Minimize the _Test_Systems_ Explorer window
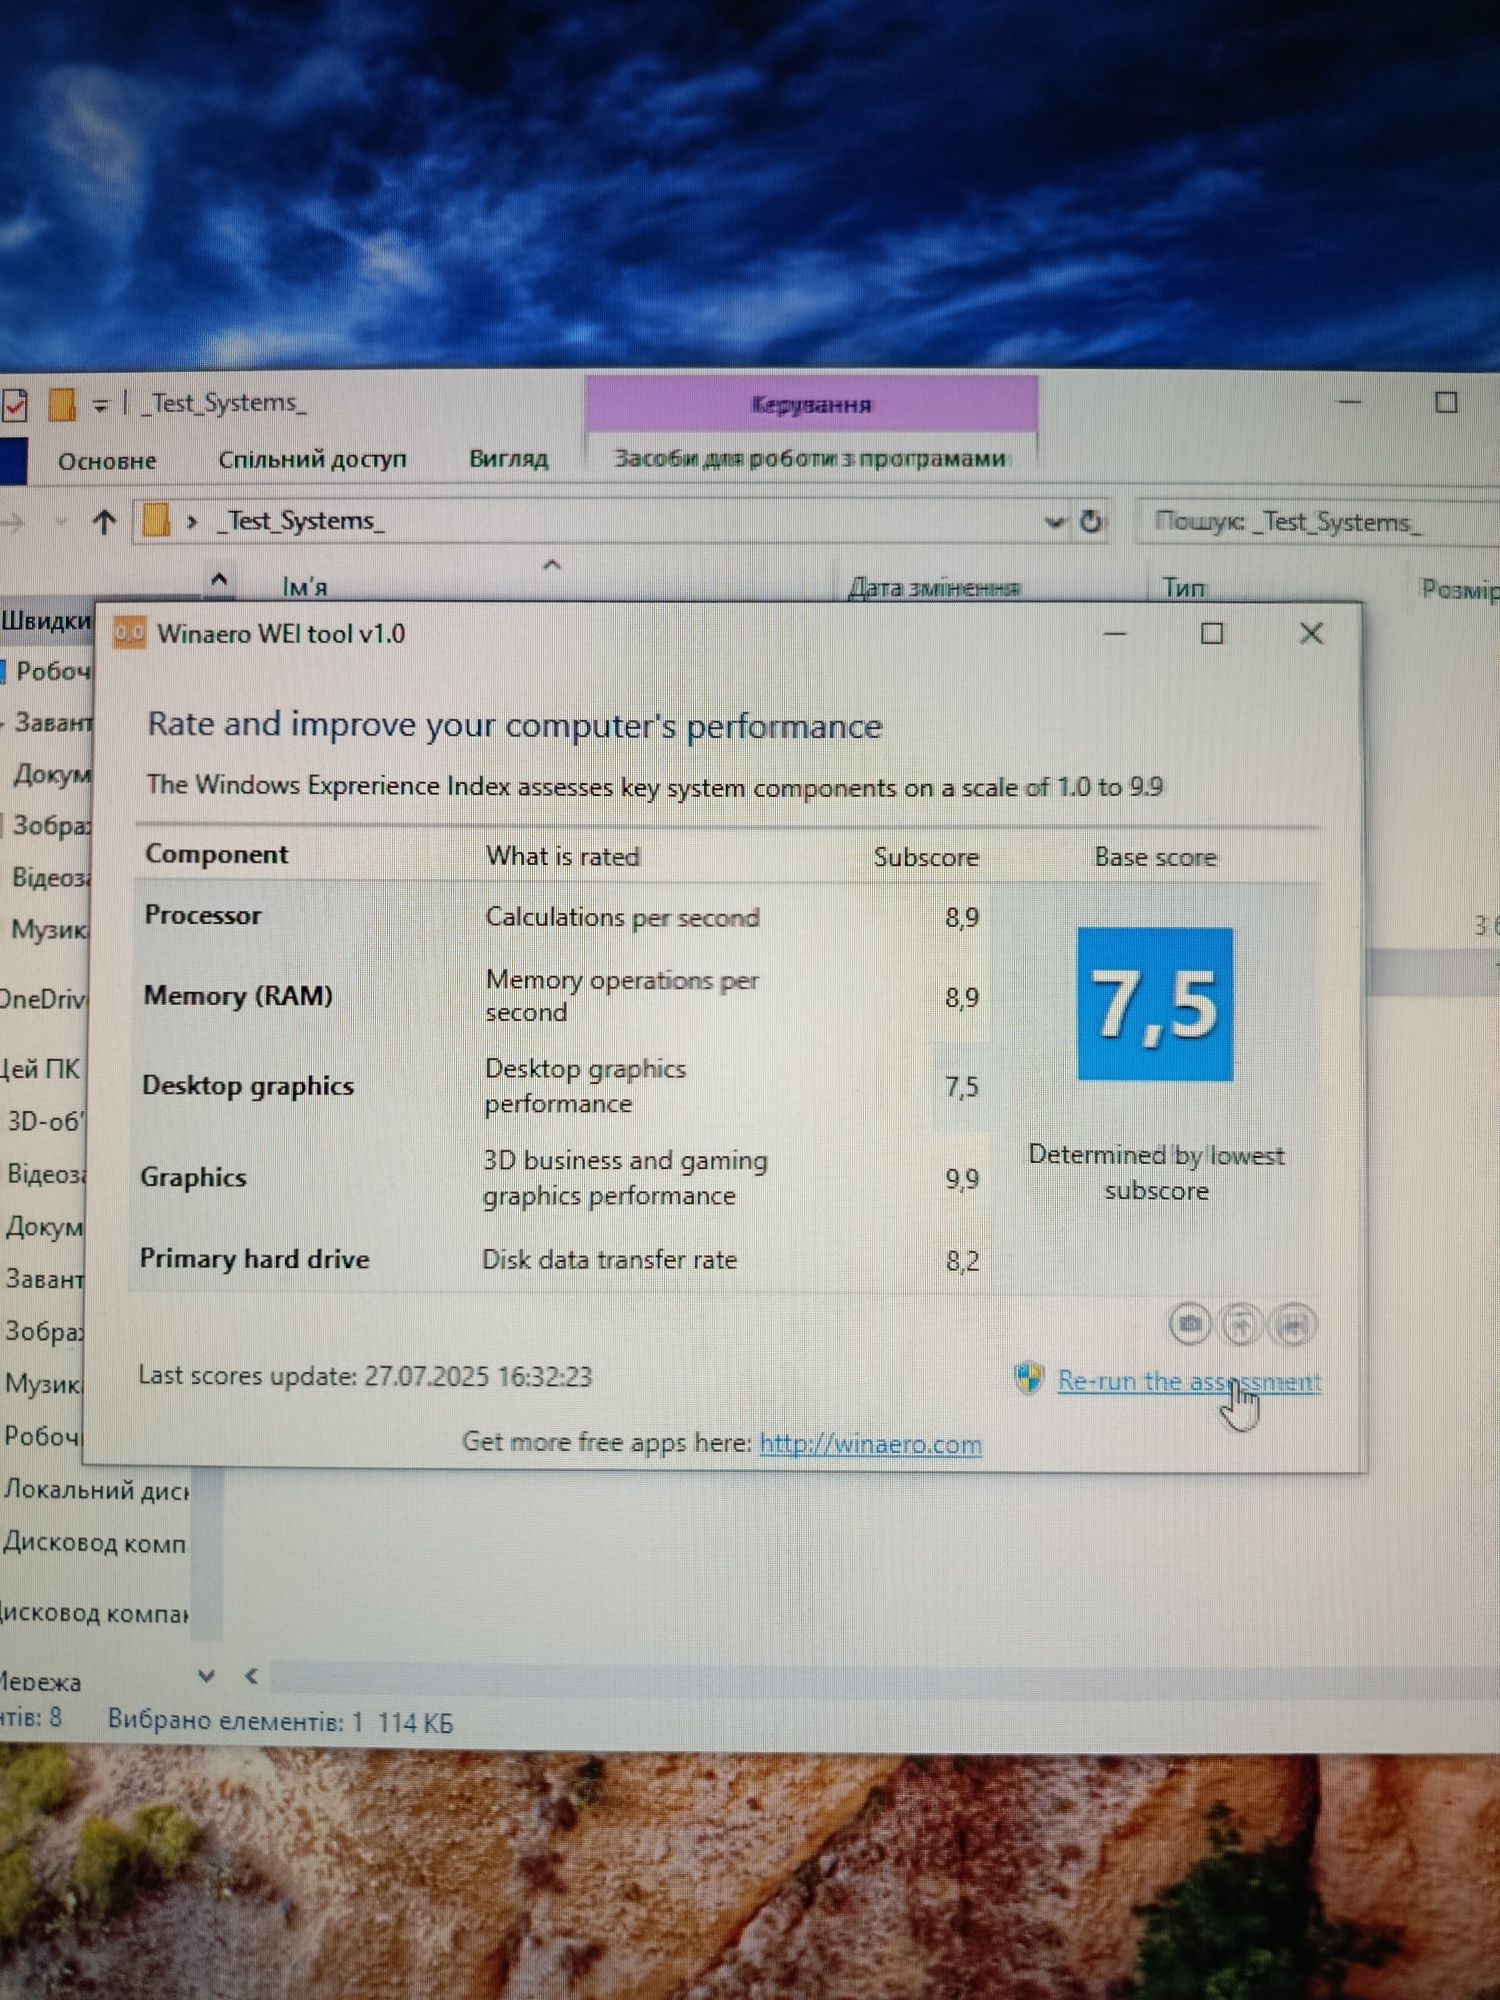 coord(1350,402)
